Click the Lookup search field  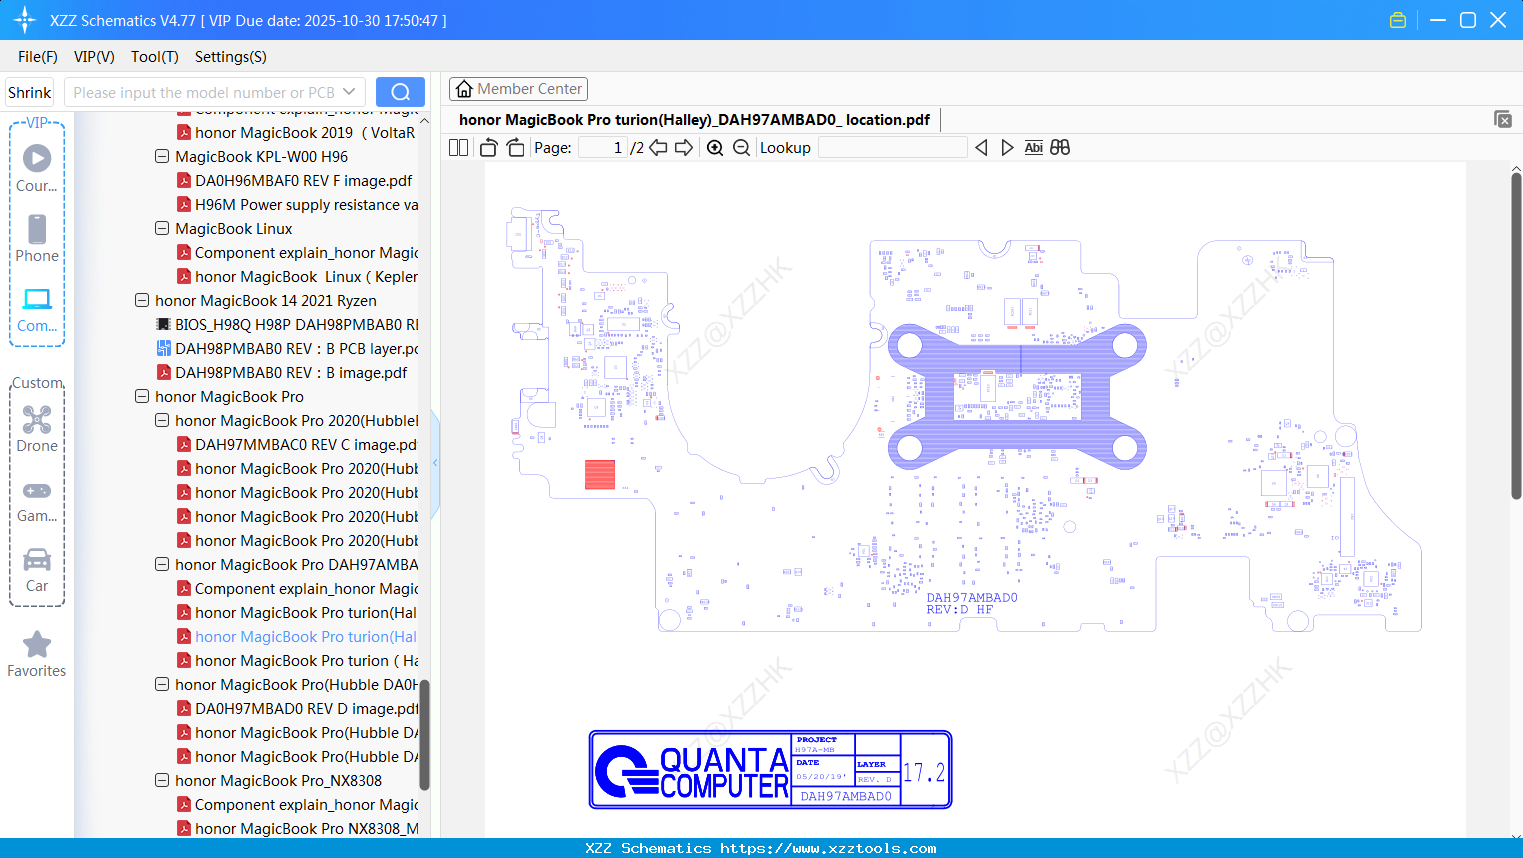(x=893, y=147)
